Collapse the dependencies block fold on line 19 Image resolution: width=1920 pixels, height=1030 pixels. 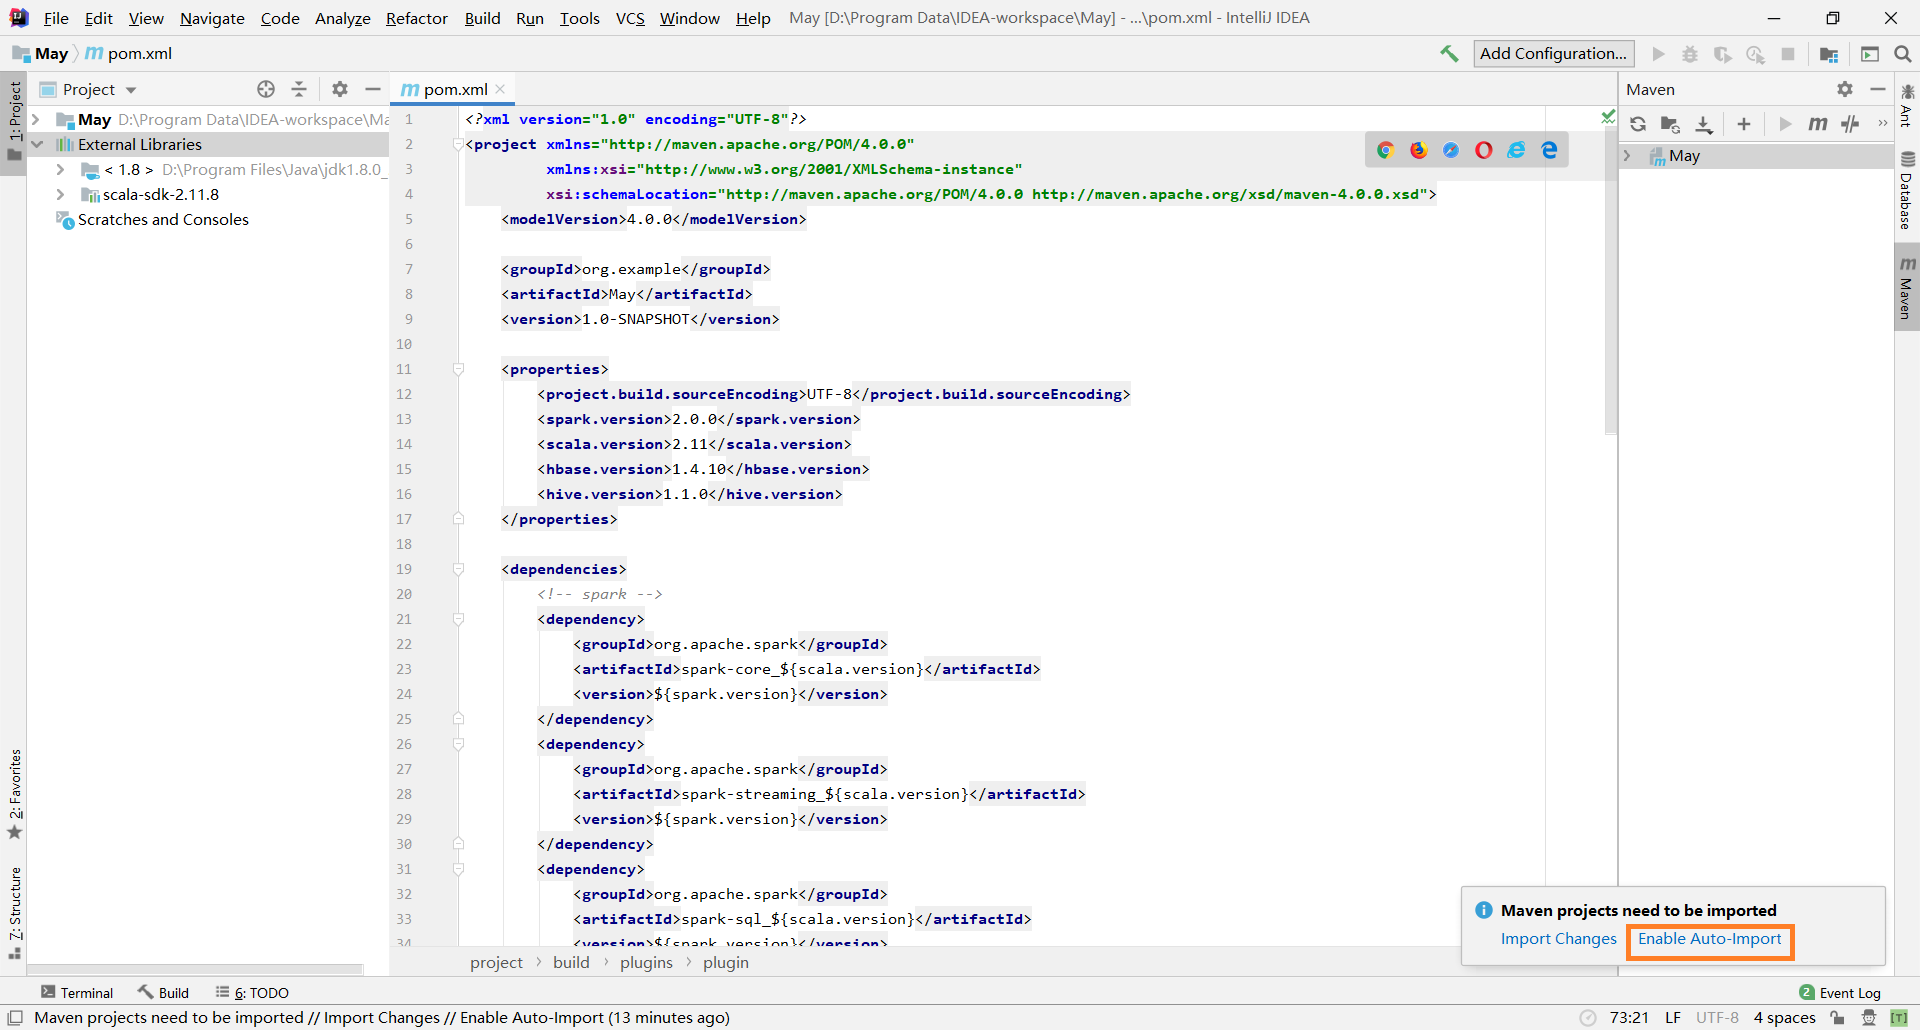[x=458, y=569]
